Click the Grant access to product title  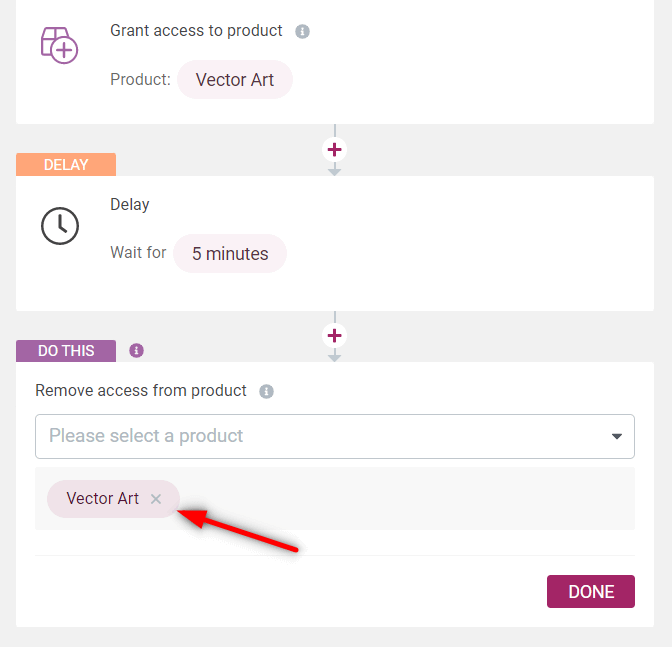(196, 31)
